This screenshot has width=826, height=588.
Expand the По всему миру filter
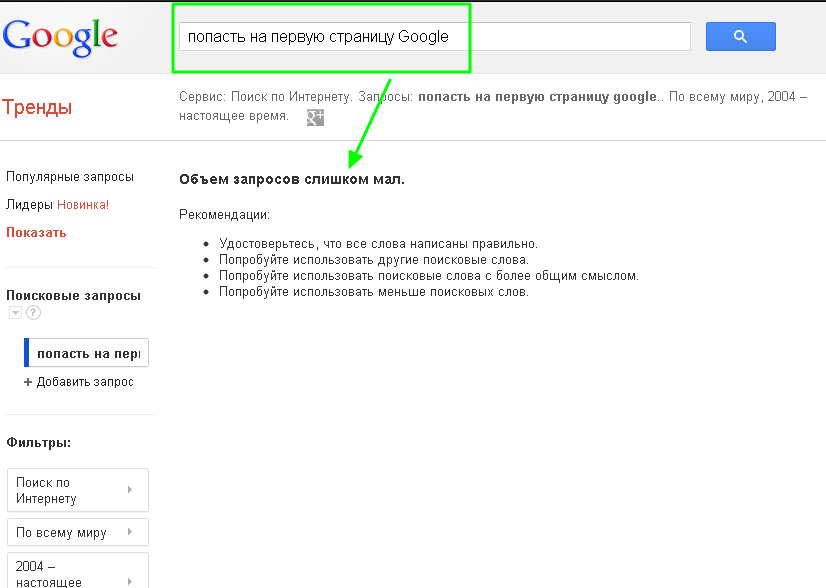78,532
